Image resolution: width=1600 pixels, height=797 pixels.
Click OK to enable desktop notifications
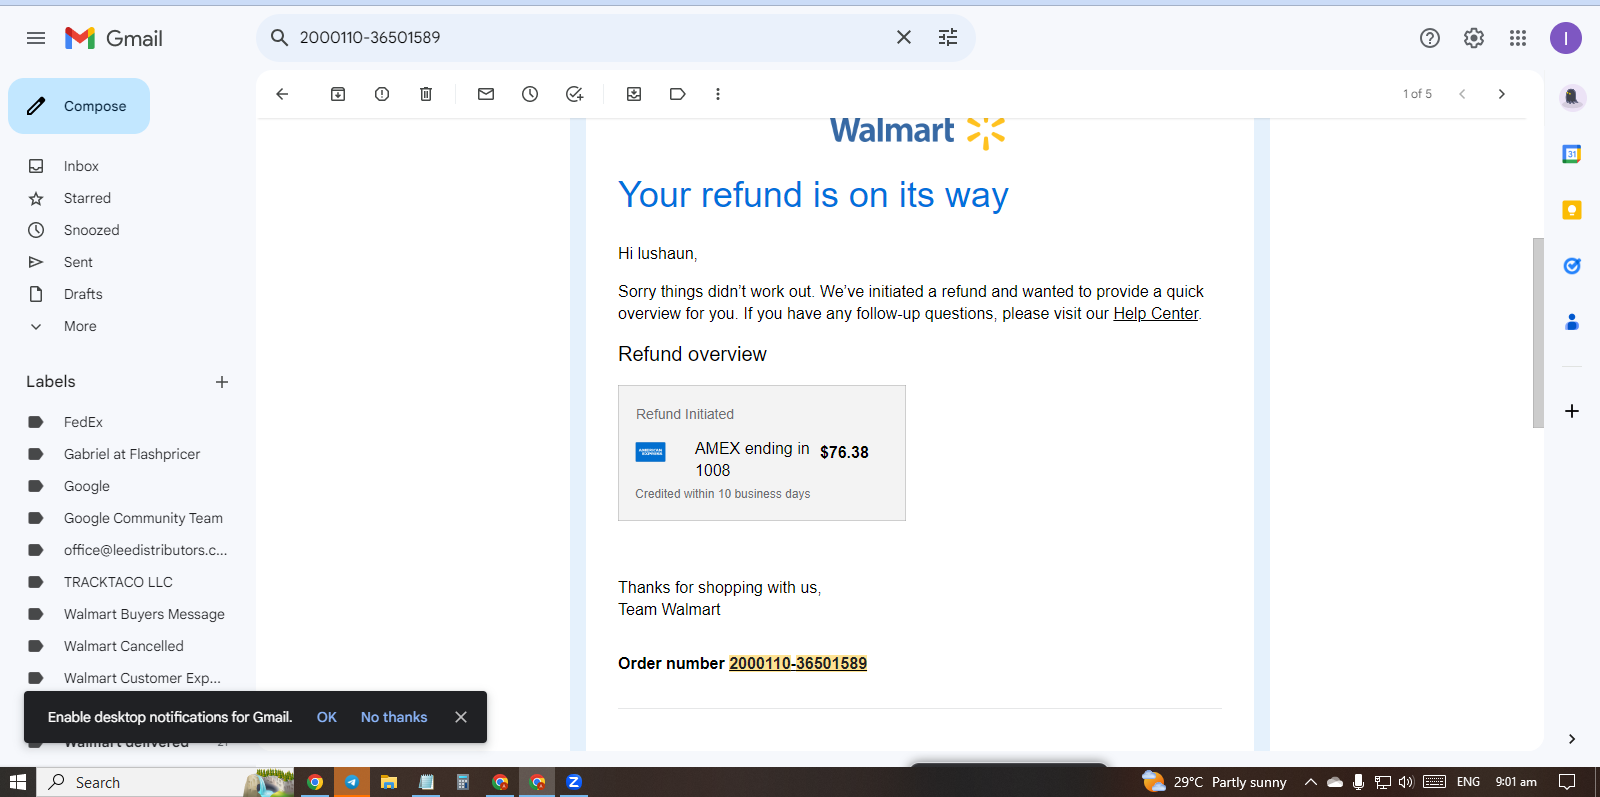pos(327,717)
